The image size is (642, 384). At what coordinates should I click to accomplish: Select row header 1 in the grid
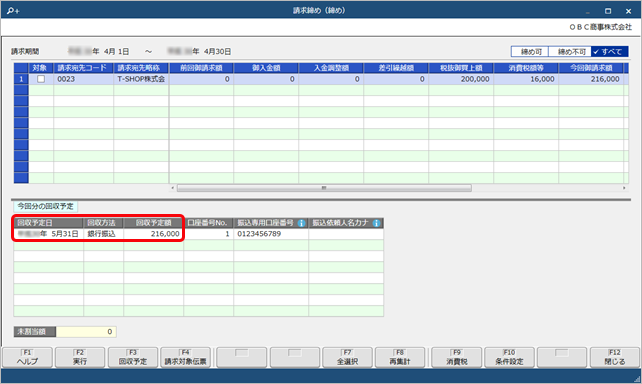[21, 79]
